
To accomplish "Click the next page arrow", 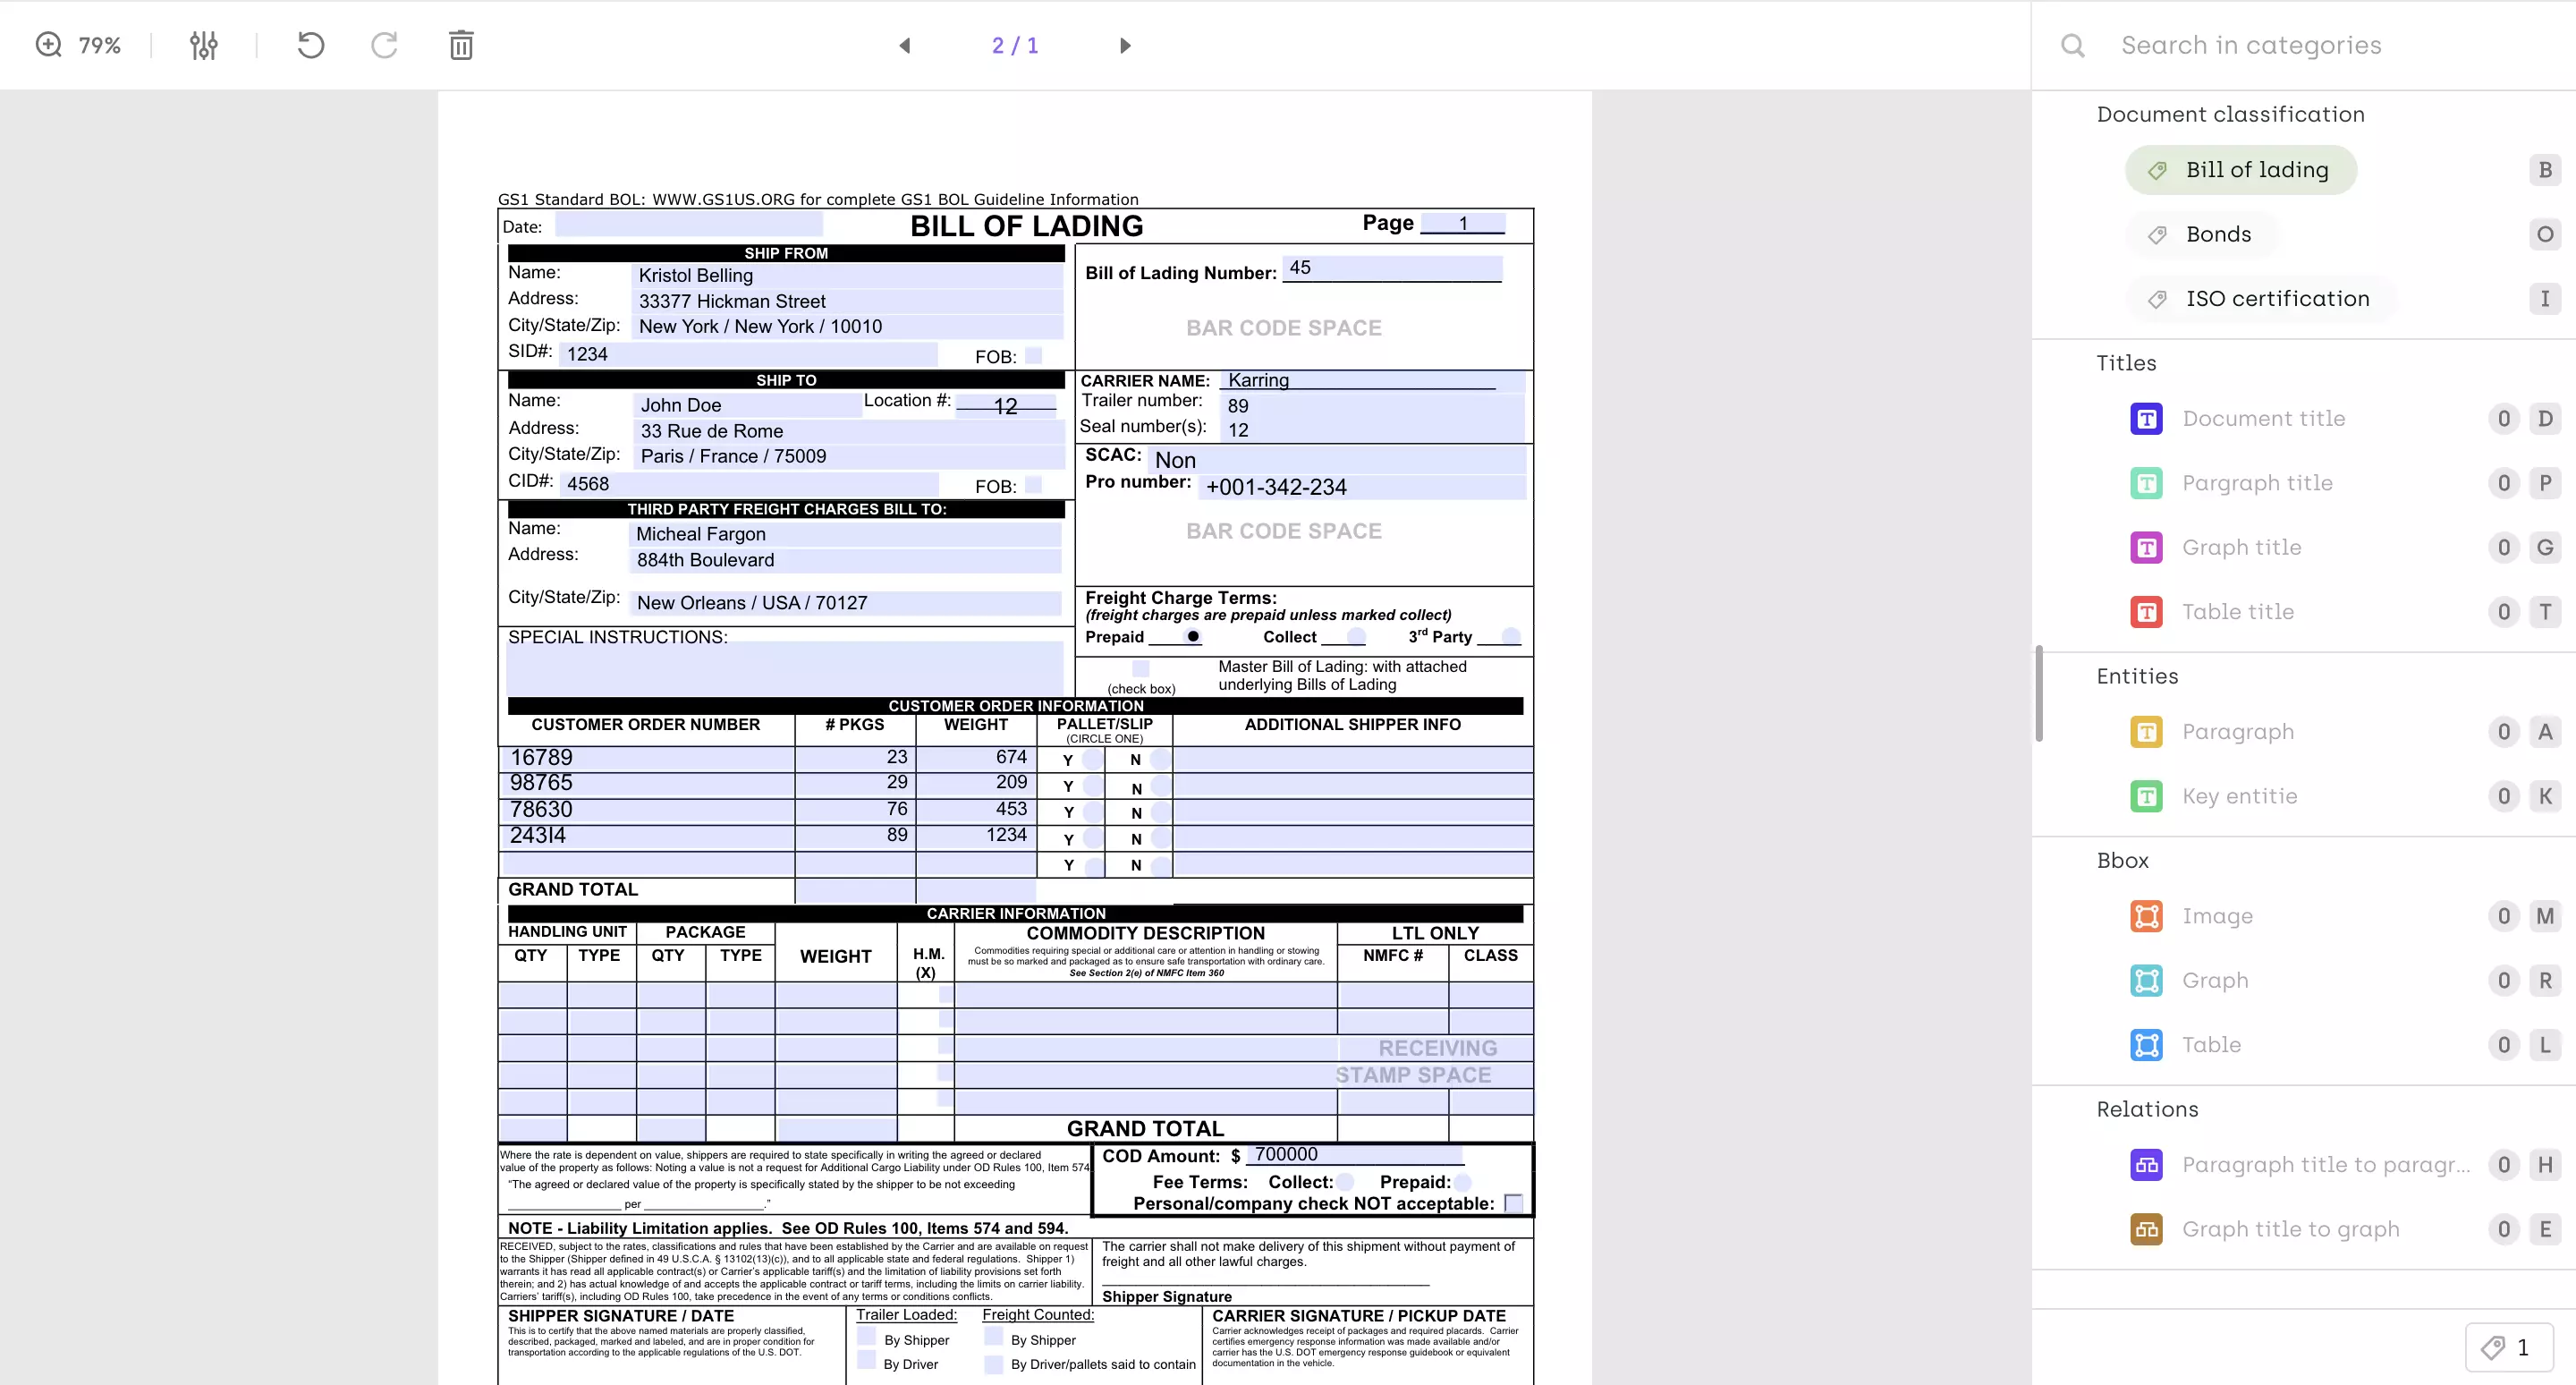I will [x=1125, y=45].
